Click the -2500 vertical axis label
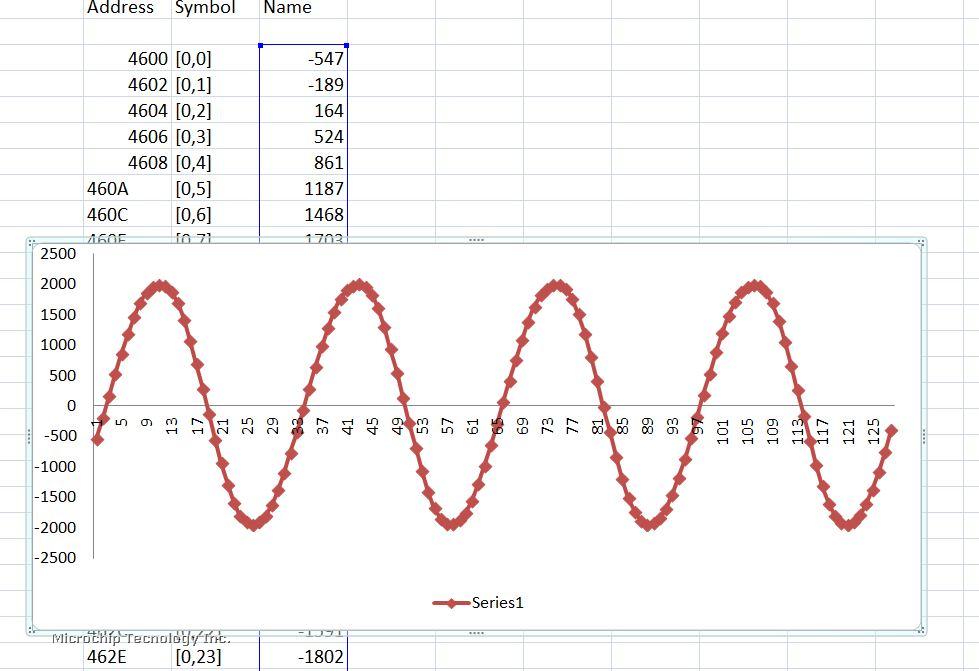The height and width of the screenshot is (671, 979). pos(56,558)
